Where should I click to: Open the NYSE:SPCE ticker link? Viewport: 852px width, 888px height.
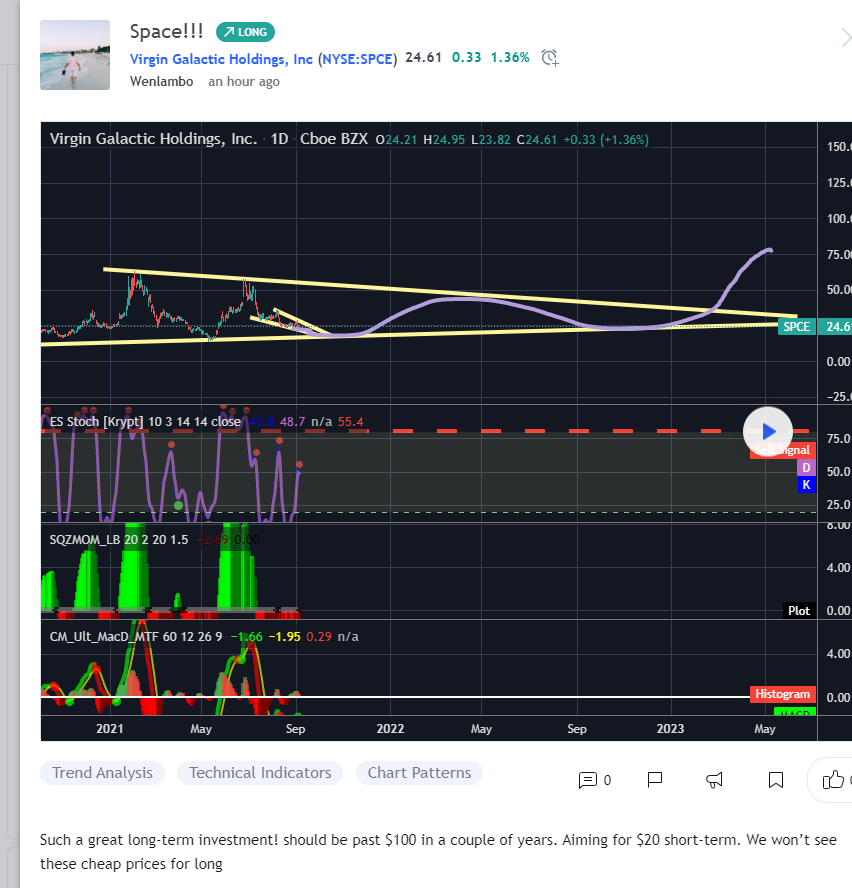click(x=357, y=59)
